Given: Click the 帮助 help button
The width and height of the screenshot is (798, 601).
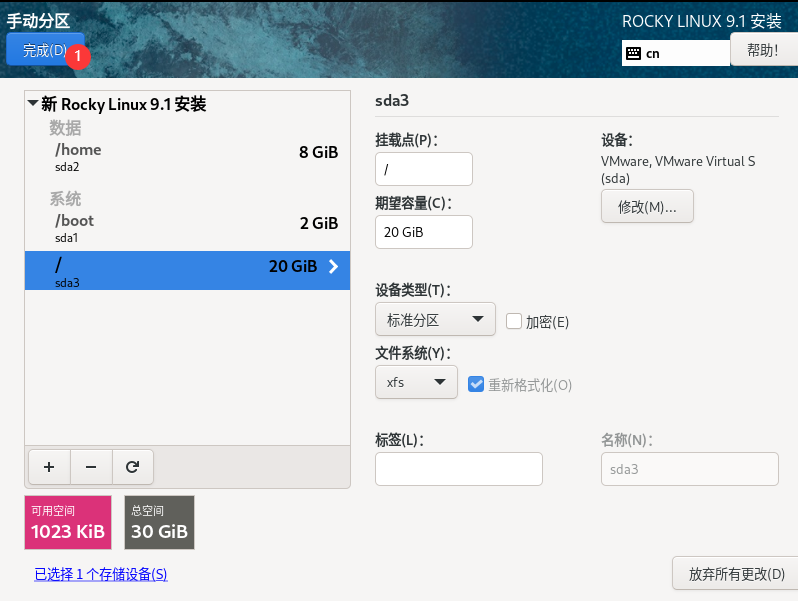Looking at the screenshot, I should (763, 49).
